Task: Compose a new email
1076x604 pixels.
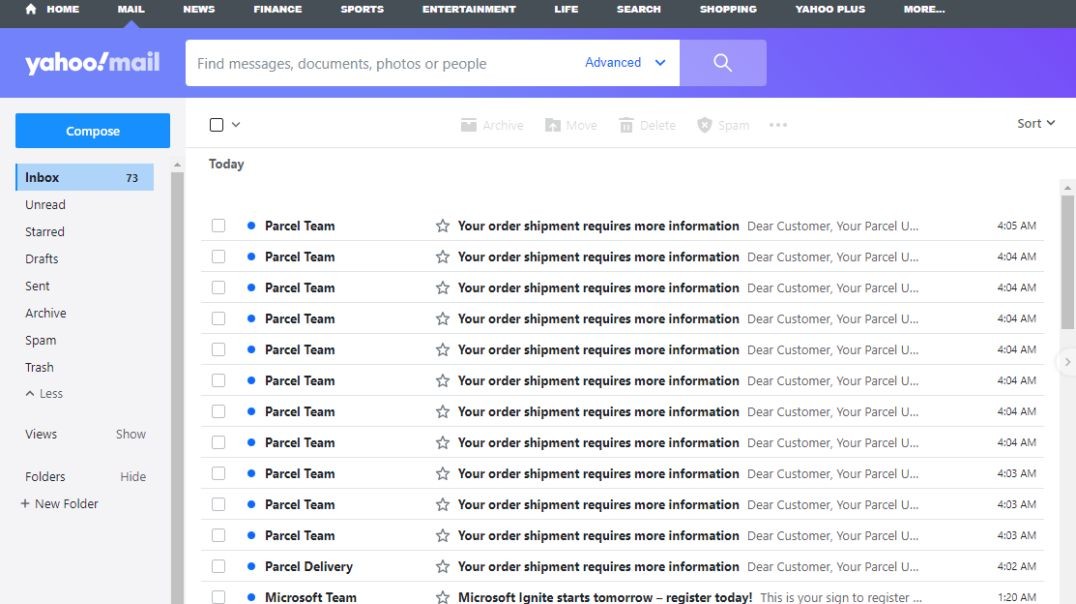Action: (92, 130)
